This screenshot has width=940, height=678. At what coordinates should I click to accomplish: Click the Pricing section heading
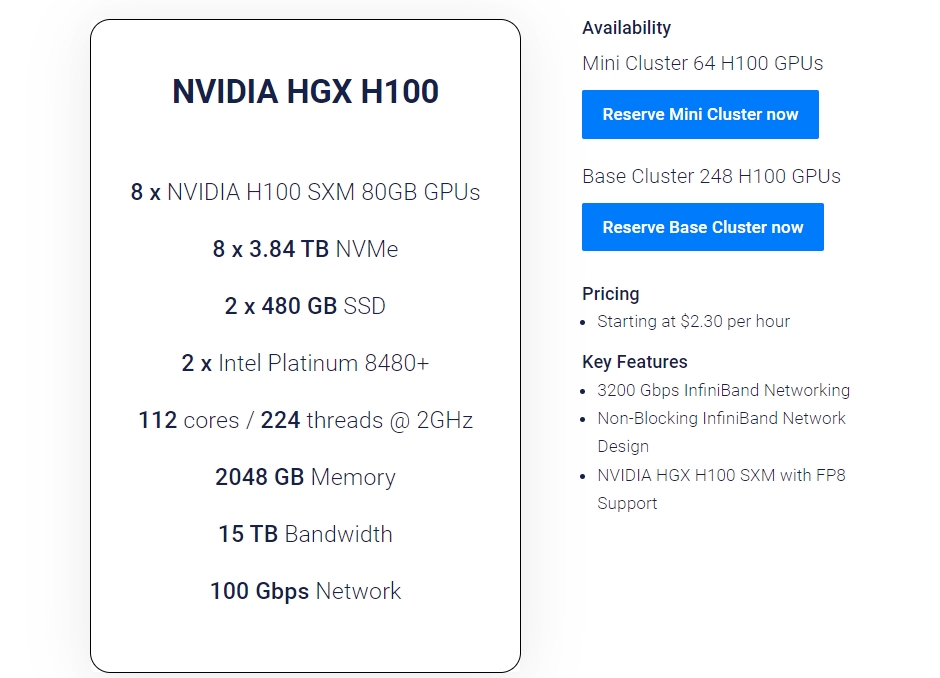(610, 294)
